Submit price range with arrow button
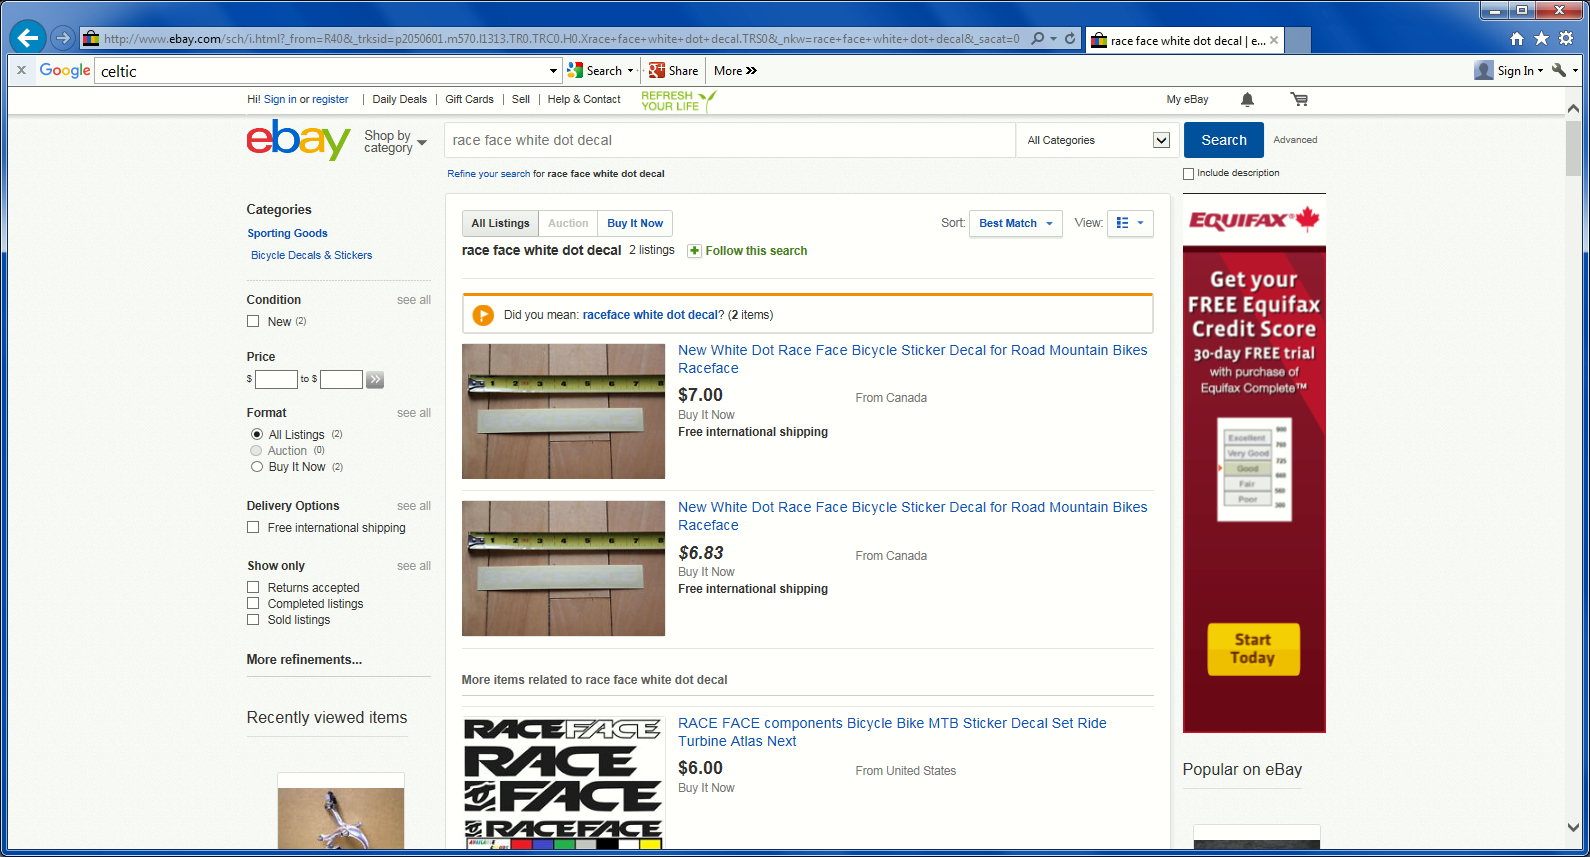Image resolution: width=1590 pixels, height=857 pixels. click(x=375, y=379)
